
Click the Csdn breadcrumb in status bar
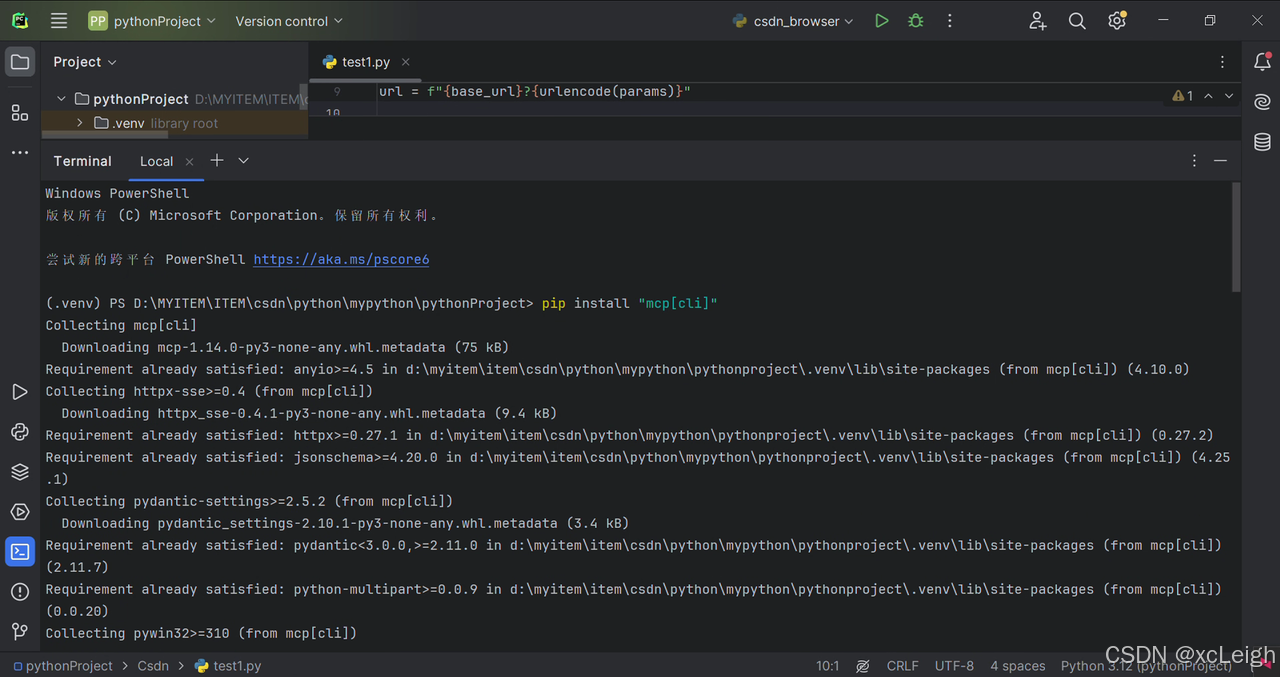pyautogui.click(x=153, y=665)
